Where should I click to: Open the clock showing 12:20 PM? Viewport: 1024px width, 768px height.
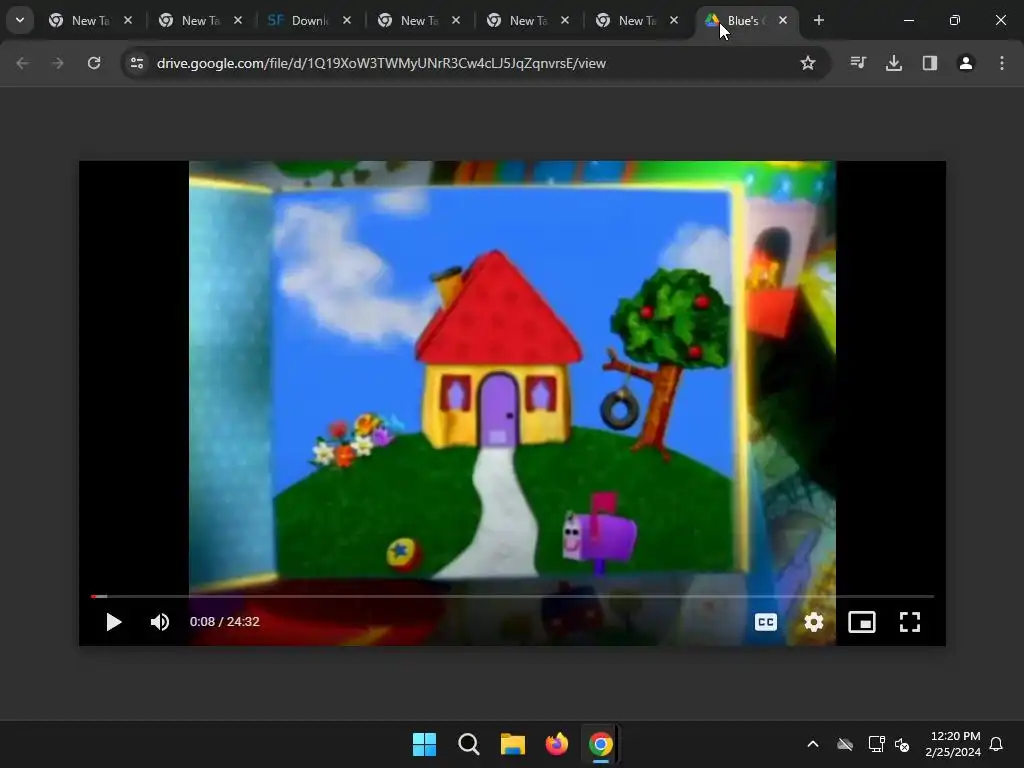click(953, 744)
